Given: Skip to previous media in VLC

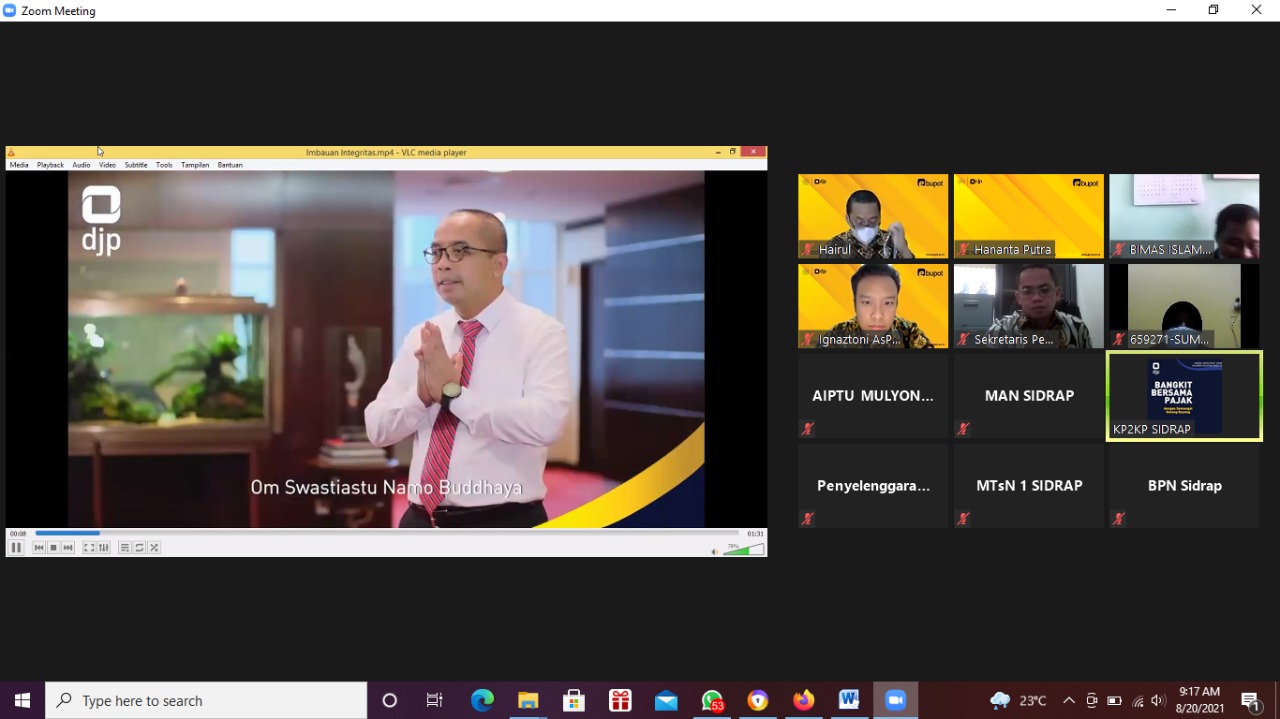Looking at the screenshot, I should pos(39,547).
